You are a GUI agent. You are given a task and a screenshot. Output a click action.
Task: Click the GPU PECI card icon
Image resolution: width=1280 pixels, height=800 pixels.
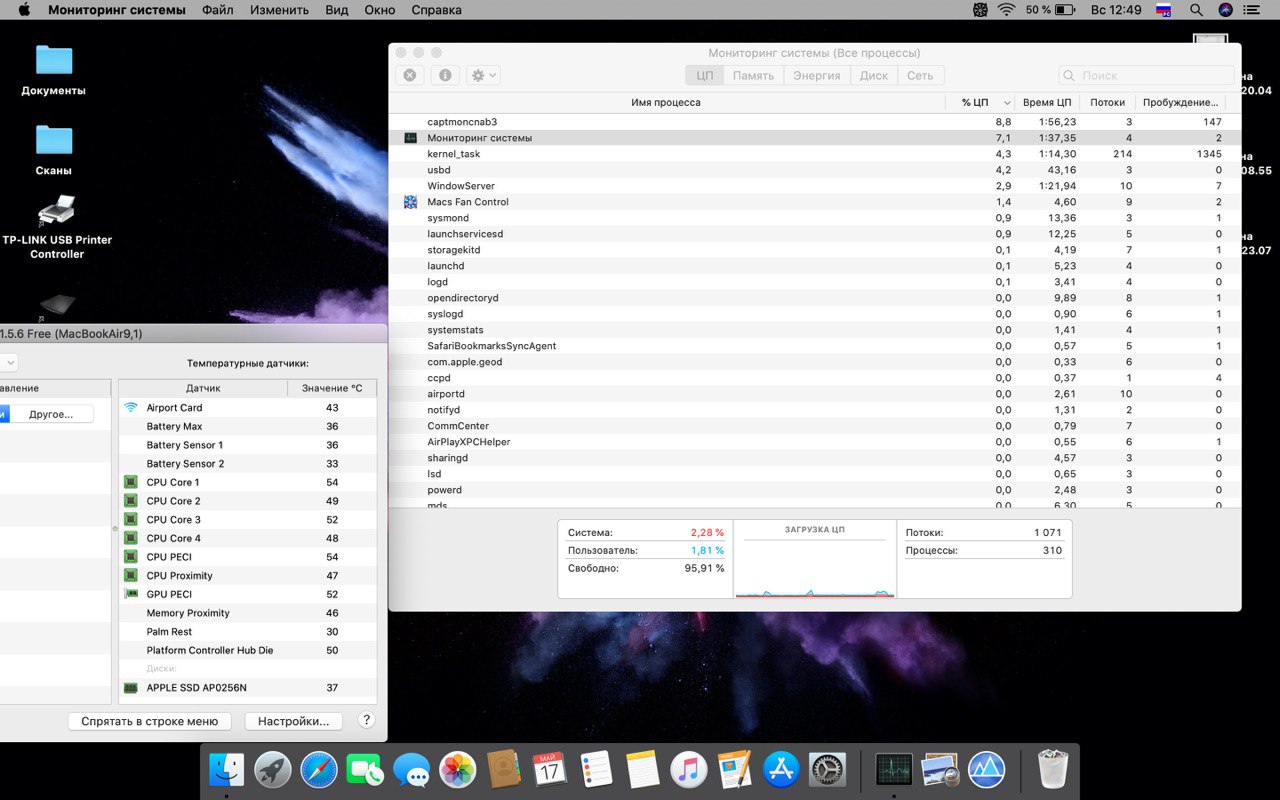point(130,594)
